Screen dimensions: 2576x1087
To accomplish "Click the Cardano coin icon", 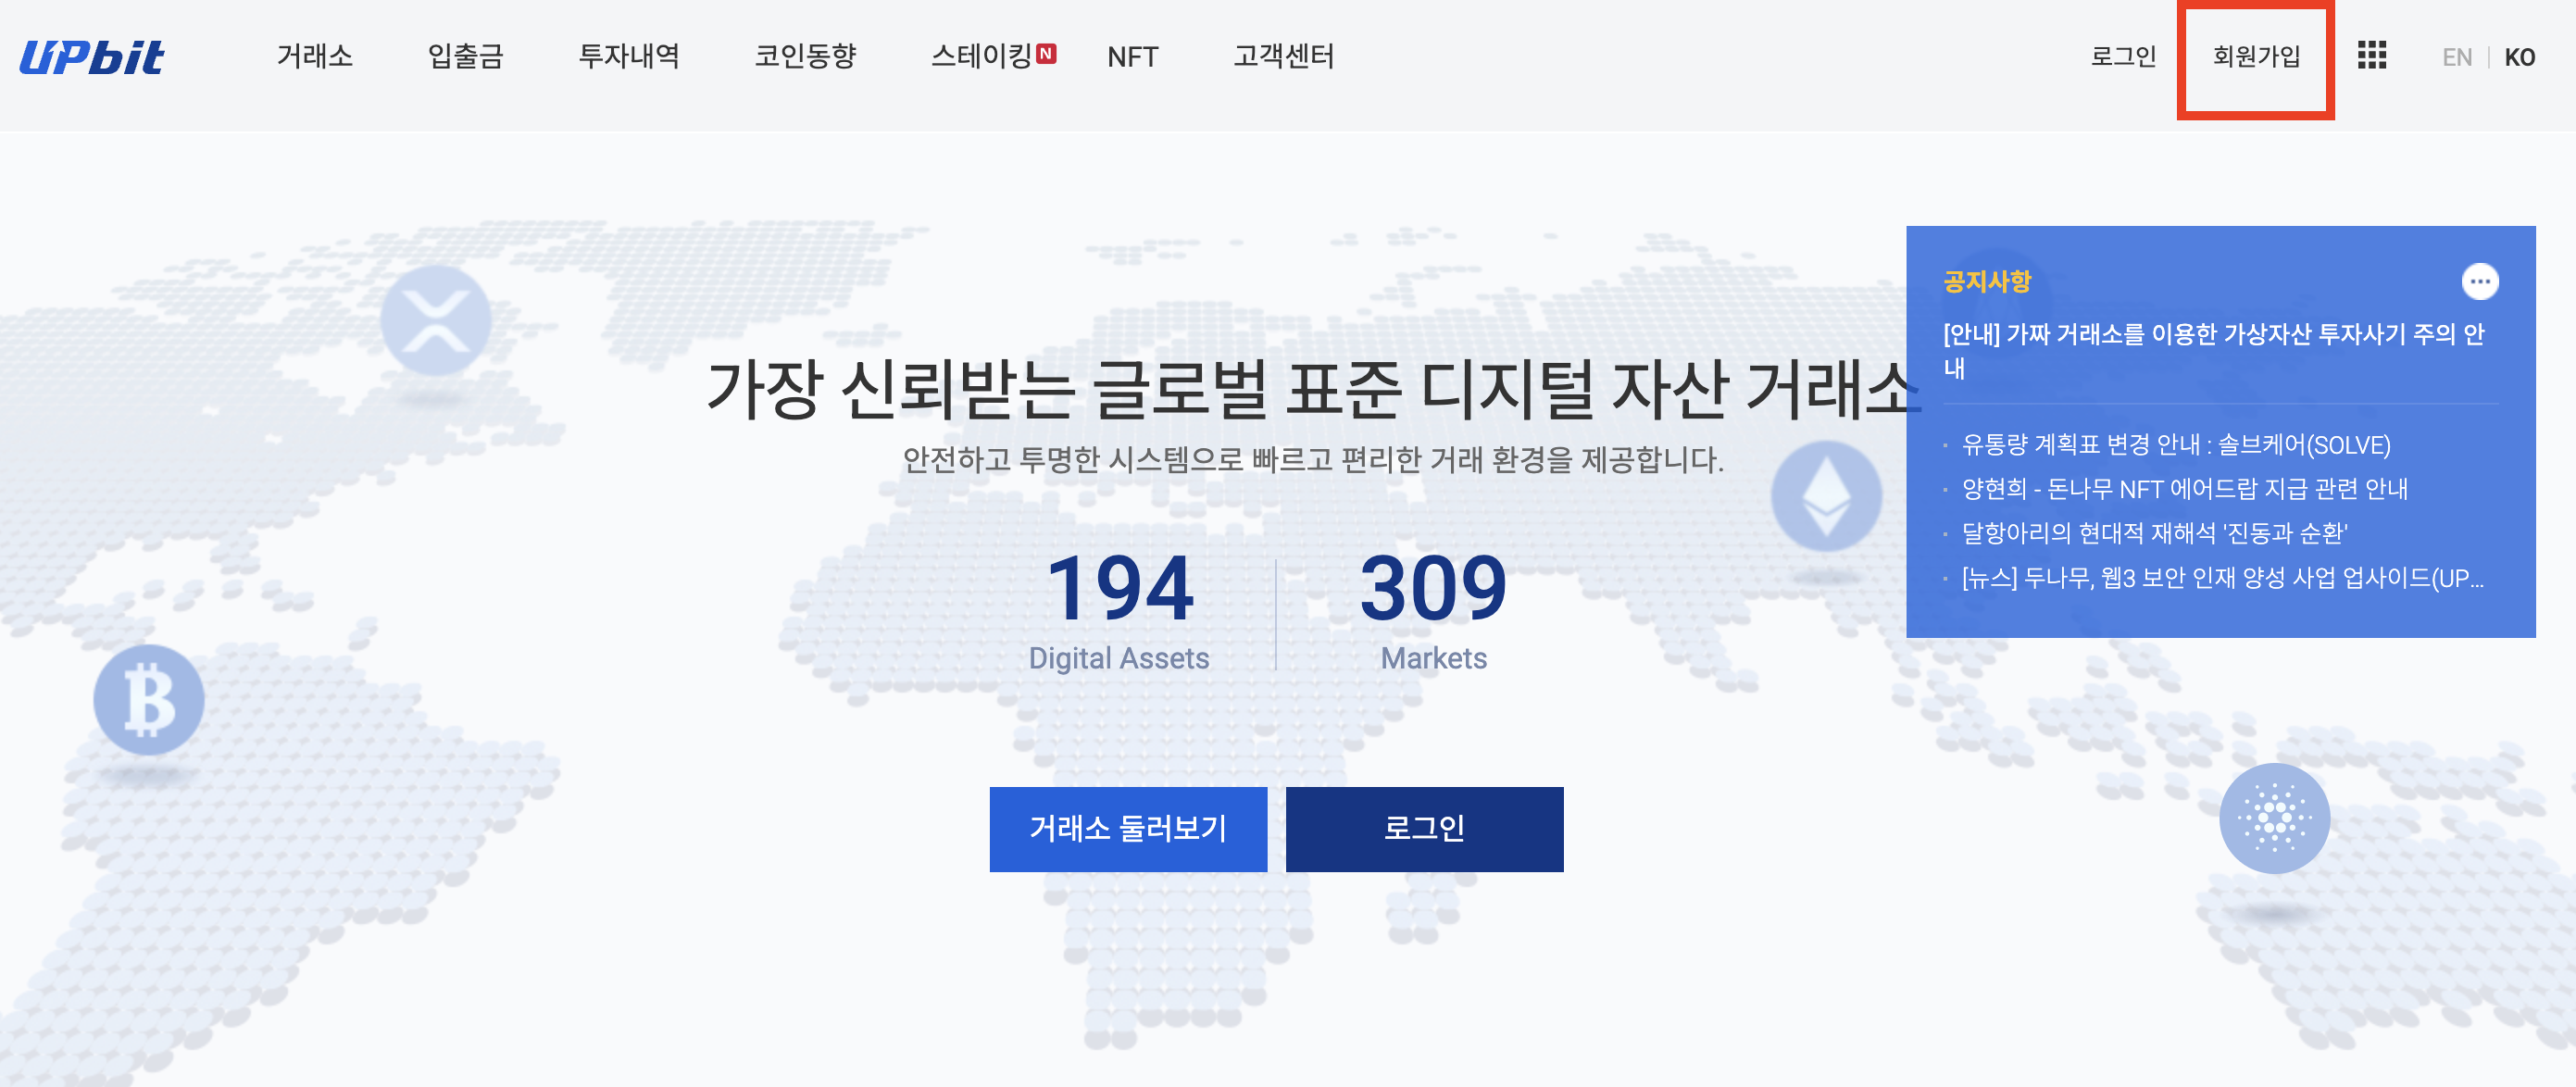I will (2274, 818).
